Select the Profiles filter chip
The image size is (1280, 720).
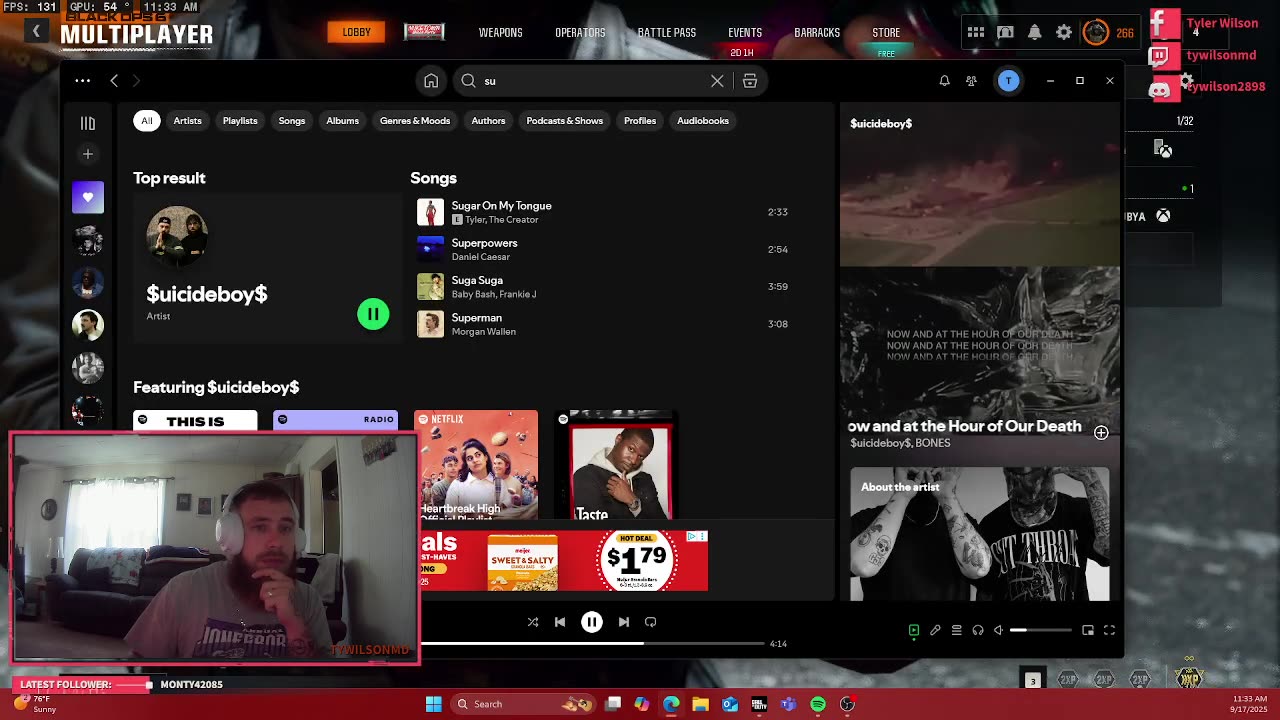pos(640,121)
